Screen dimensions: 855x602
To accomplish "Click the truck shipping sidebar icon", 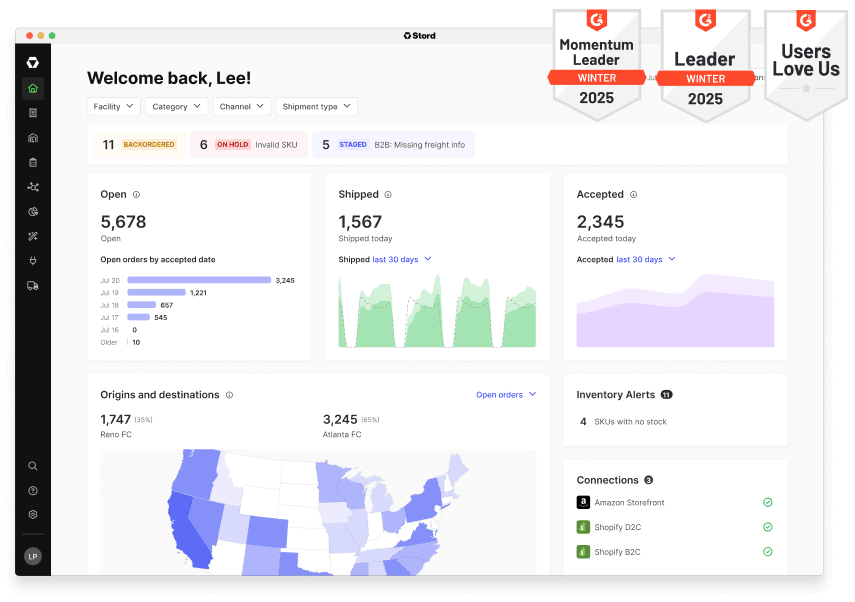I will [33, 286].
